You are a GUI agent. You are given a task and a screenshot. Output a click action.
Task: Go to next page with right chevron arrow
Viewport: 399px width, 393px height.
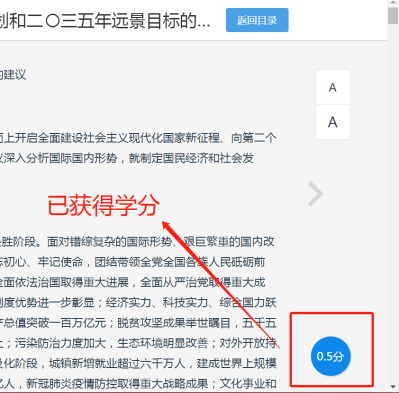(315, 194)
